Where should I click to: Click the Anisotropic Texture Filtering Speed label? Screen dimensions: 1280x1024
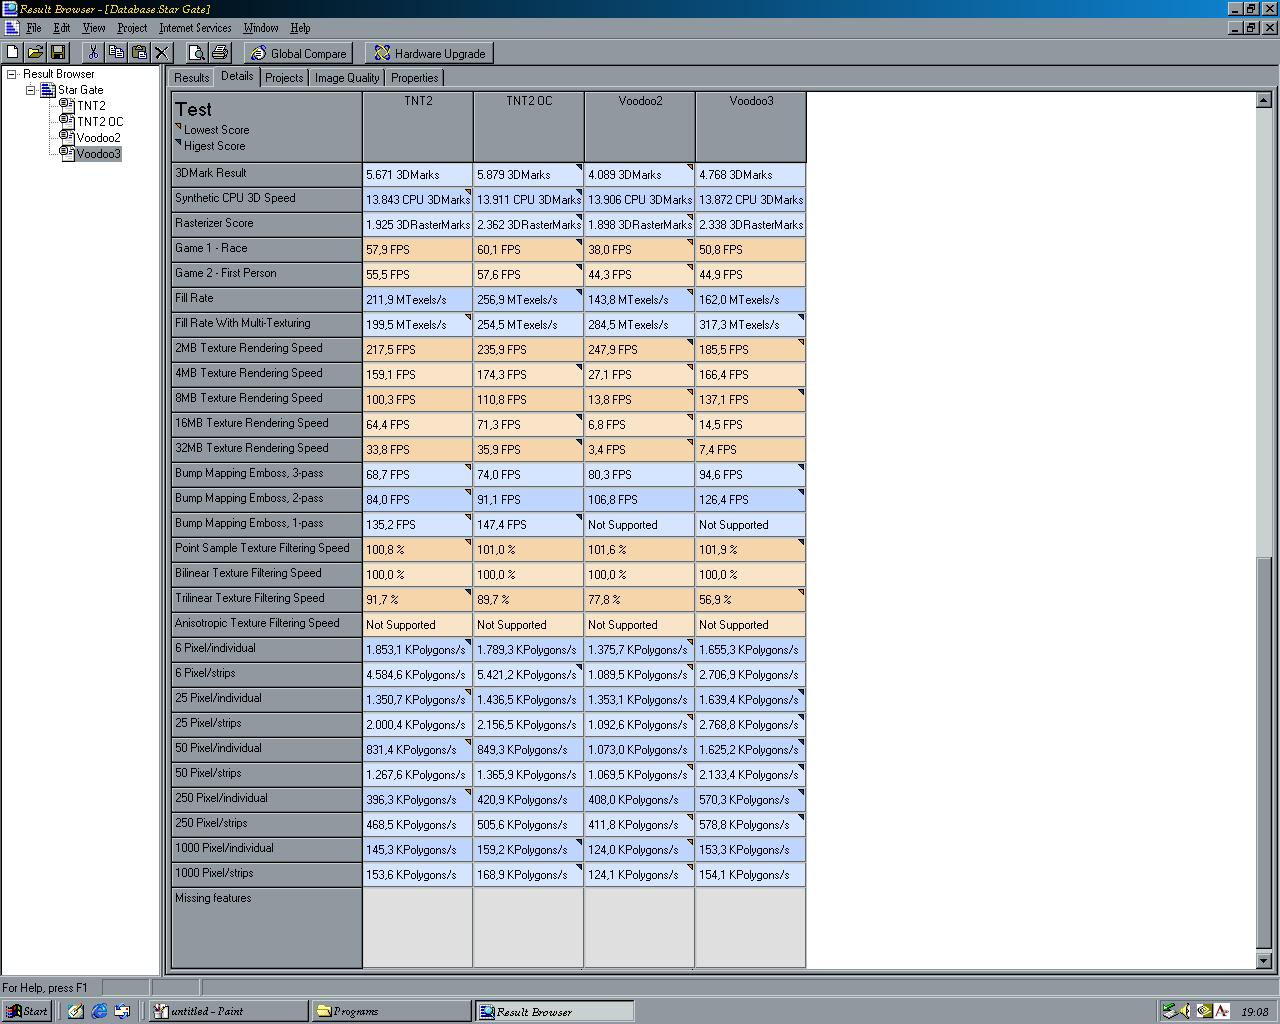(x=267, y=624)
